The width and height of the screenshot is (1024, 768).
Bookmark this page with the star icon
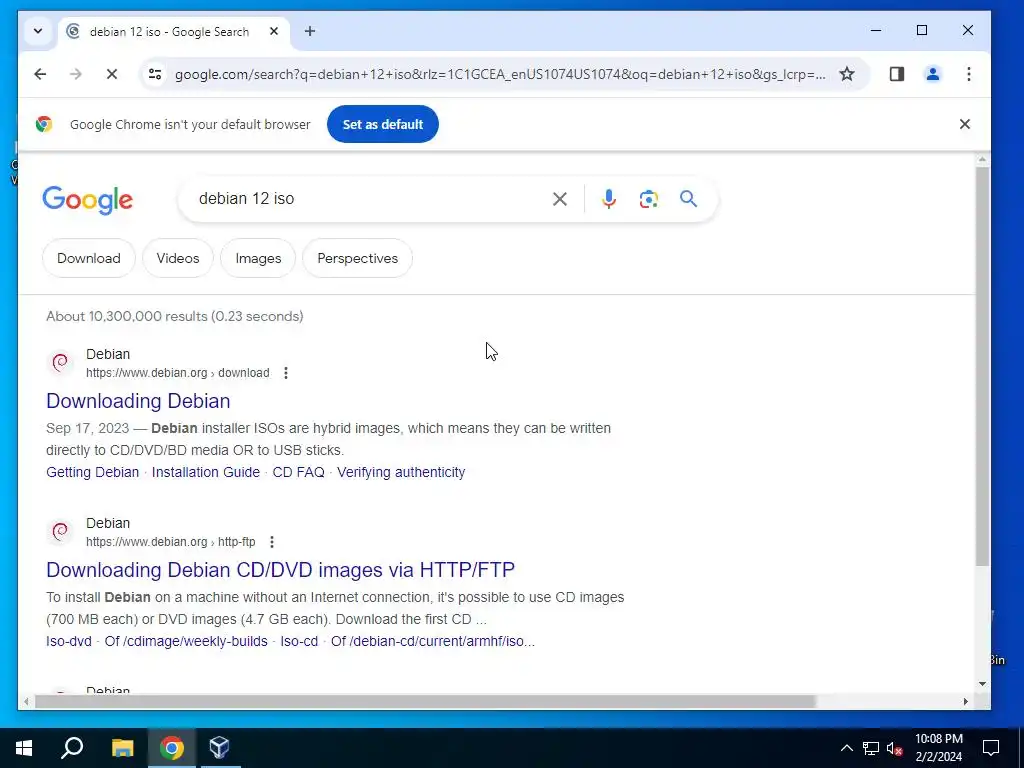coord(847,74)
